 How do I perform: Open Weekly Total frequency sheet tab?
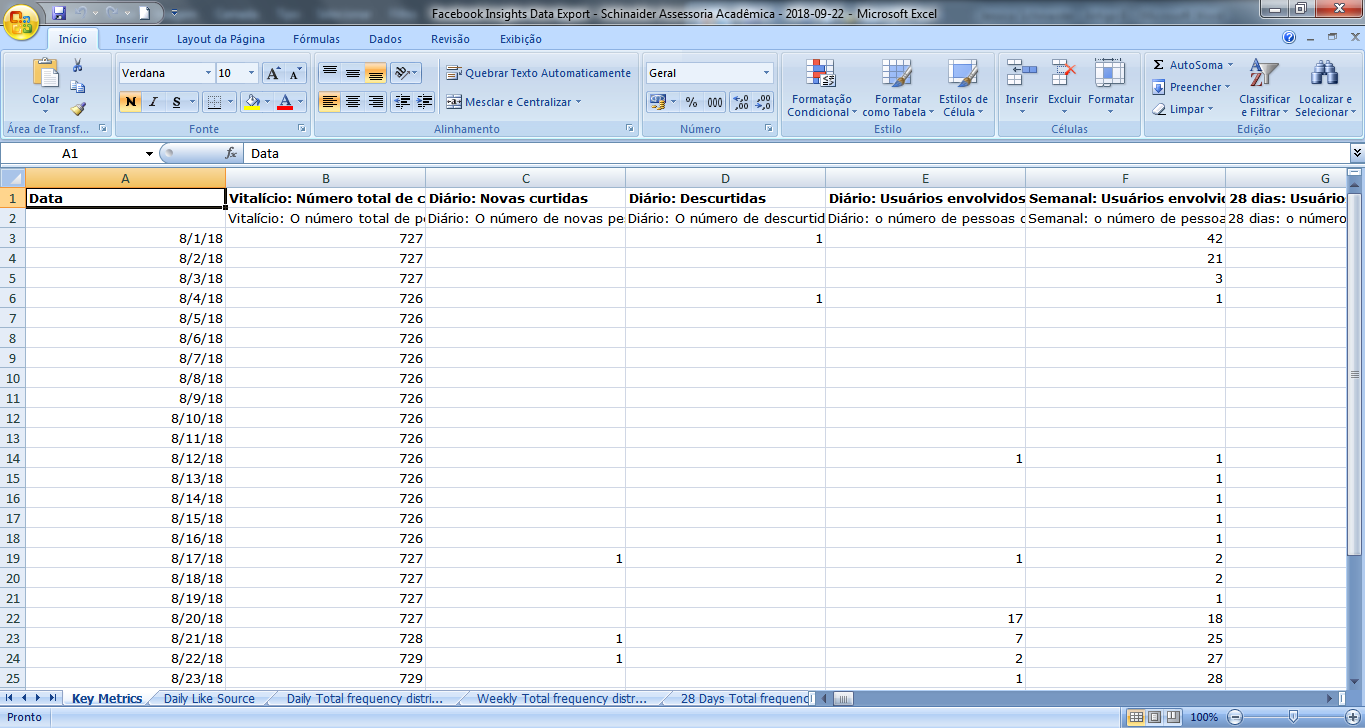[561, 698]
